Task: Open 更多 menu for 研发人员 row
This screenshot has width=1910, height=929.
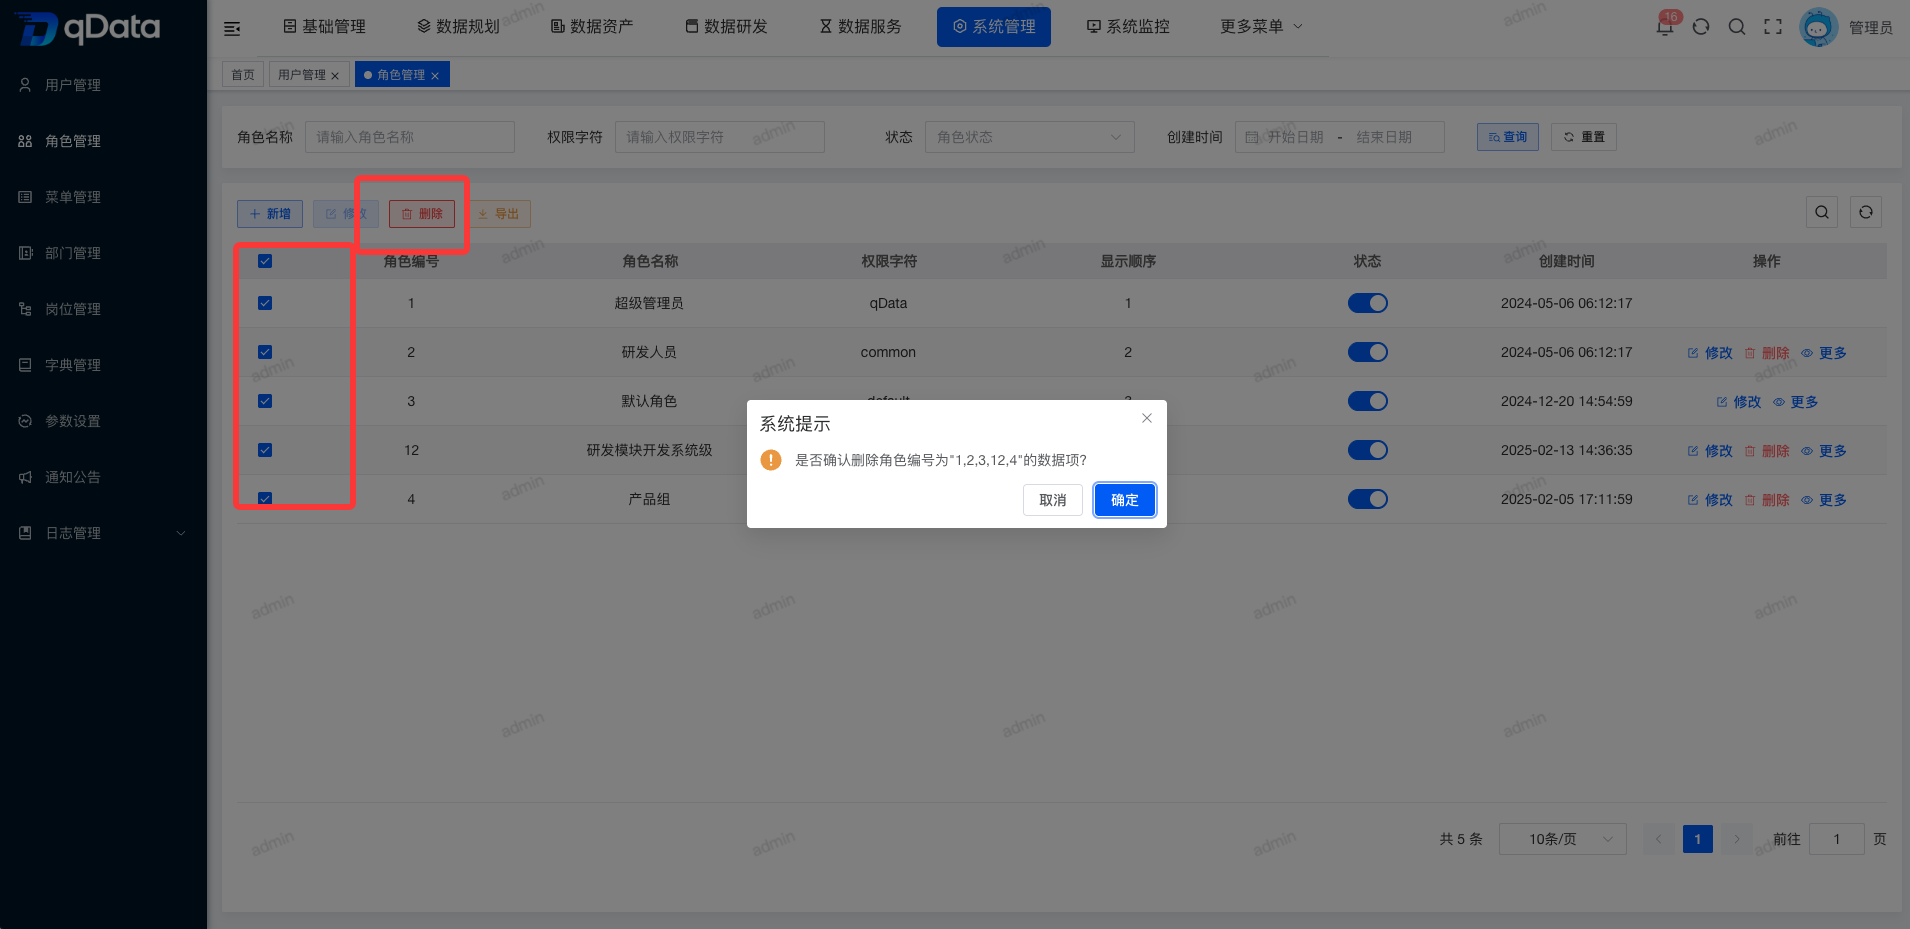Action: pos(1824,353)
